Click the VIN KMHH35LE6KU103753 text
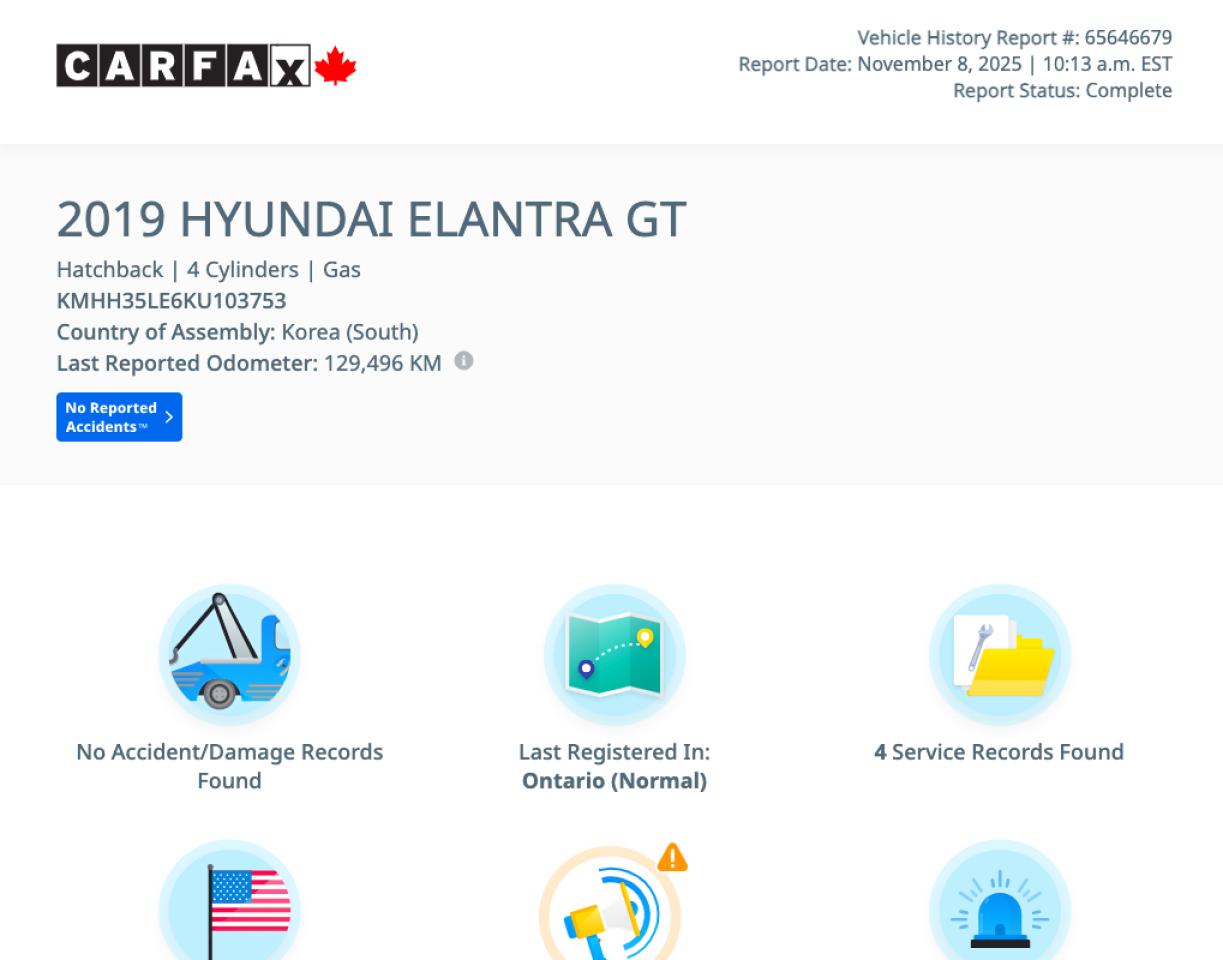Image resolution: width=1223 pixels, height=960 pixels. pyautogui.click(x=171, y=301)
